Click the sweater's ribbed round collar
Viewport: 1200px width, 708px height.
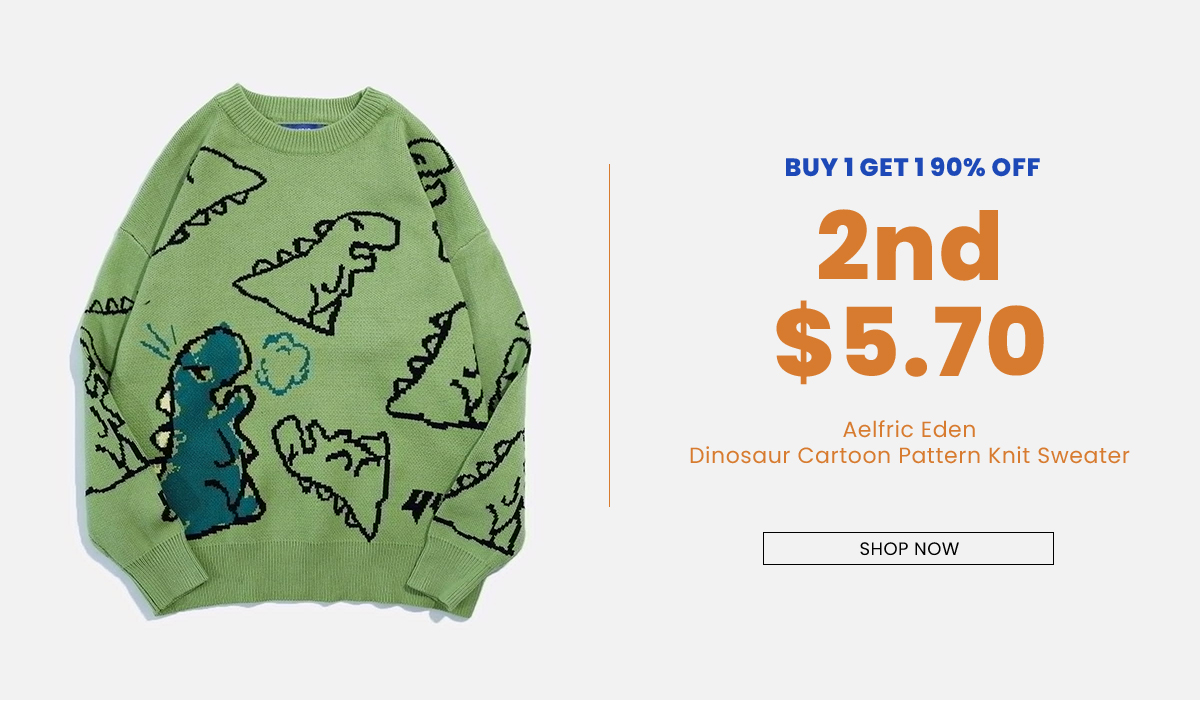pos(302,116)
